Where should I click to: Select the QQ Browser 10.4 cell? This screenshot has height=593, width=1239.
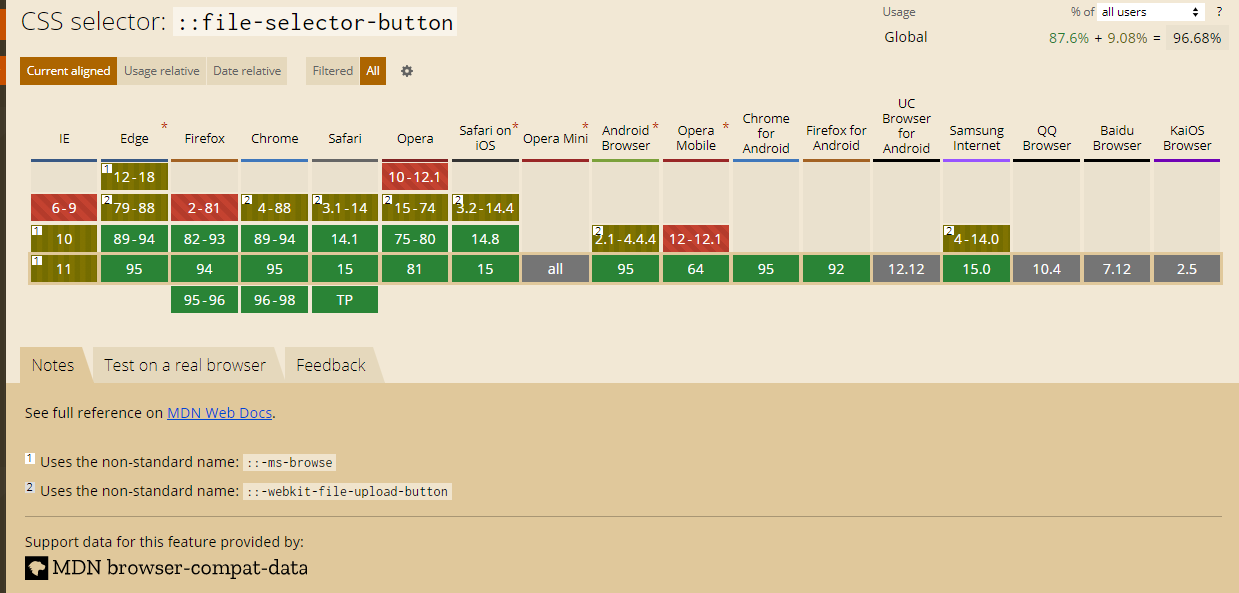[x=1047, y=269]
